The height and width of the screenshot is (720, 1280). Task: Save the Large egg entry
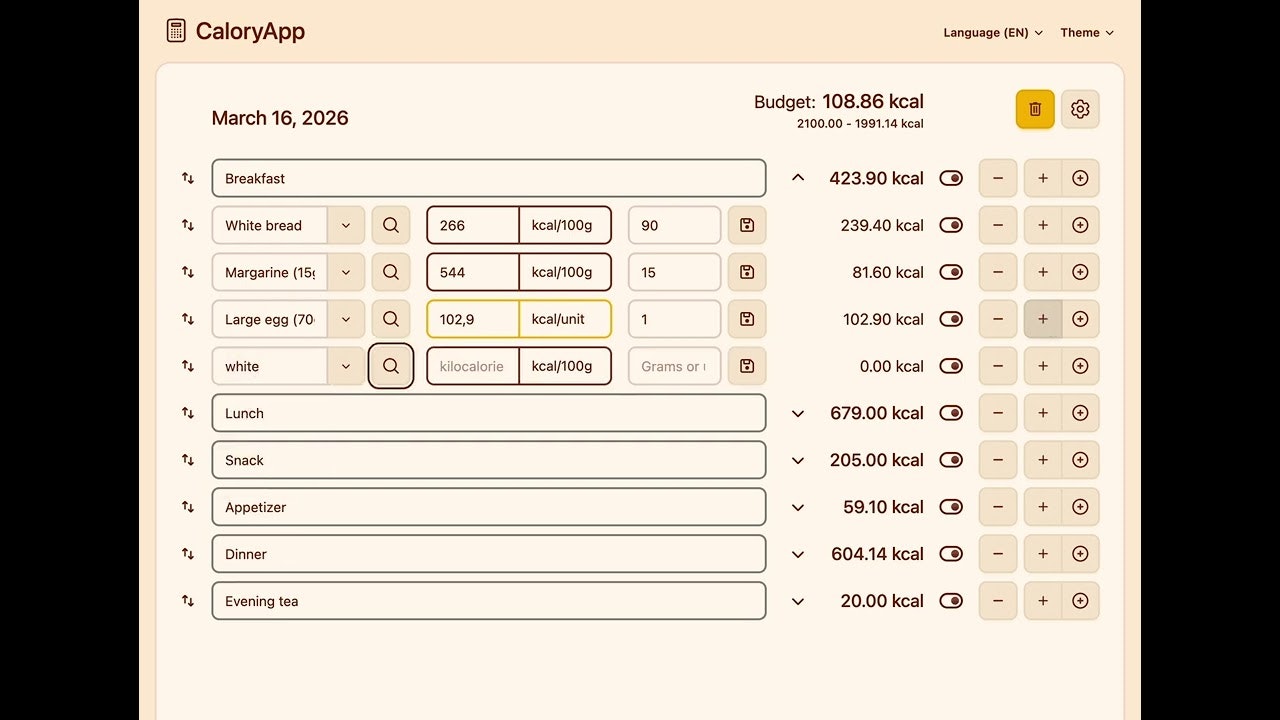pyautogui.click(x=747, y=319)
